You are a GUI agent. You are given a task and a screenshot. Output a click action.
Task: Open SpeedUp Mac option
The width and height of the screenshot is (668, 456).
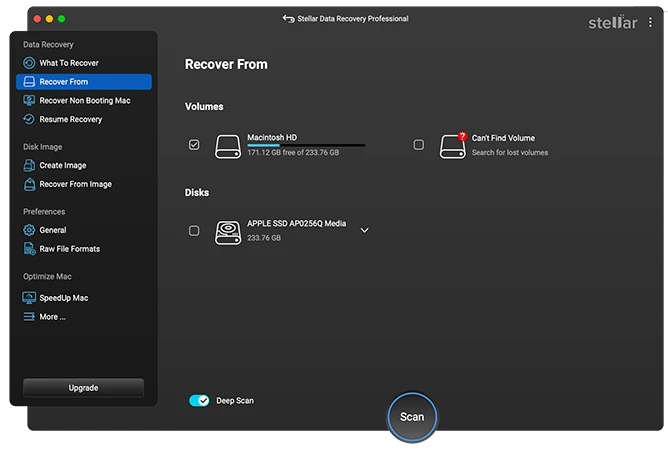[84, 298]
